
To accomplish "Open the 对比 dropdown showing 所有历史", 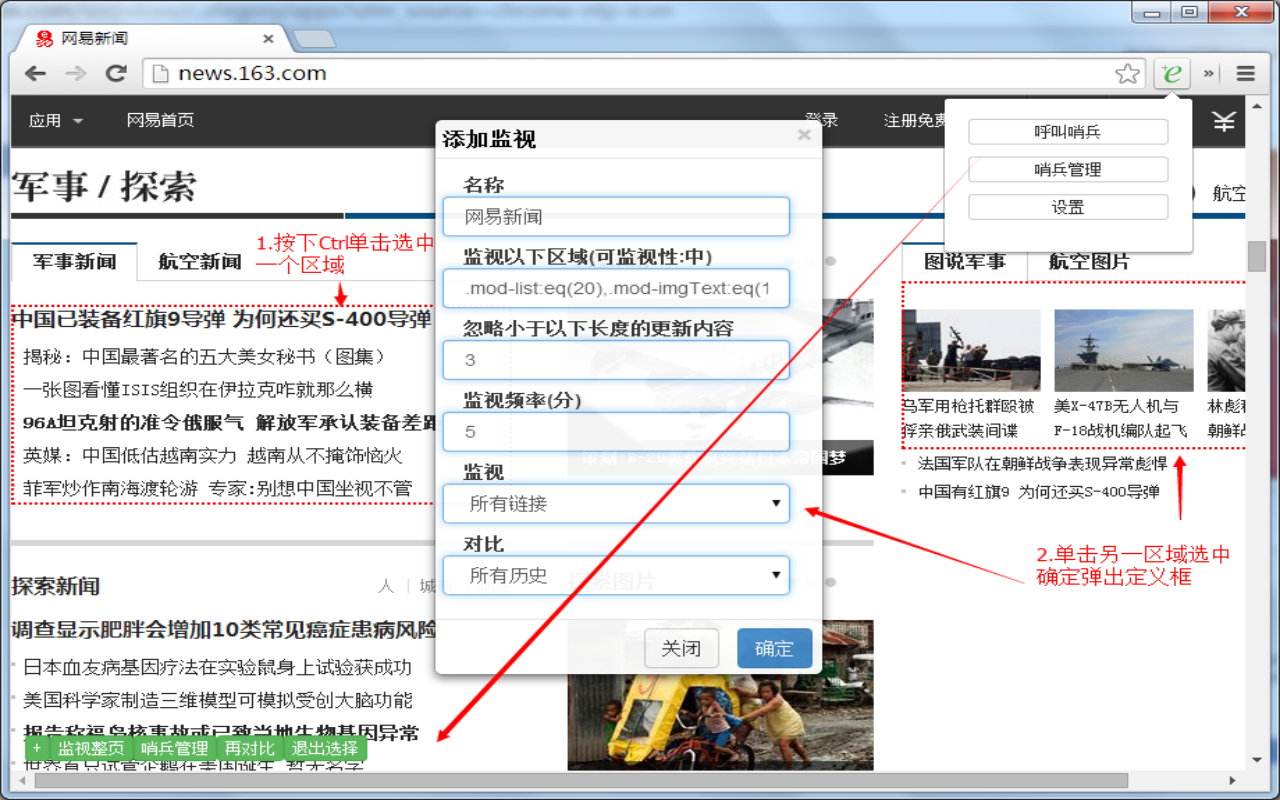I will (x=616, y=576).
